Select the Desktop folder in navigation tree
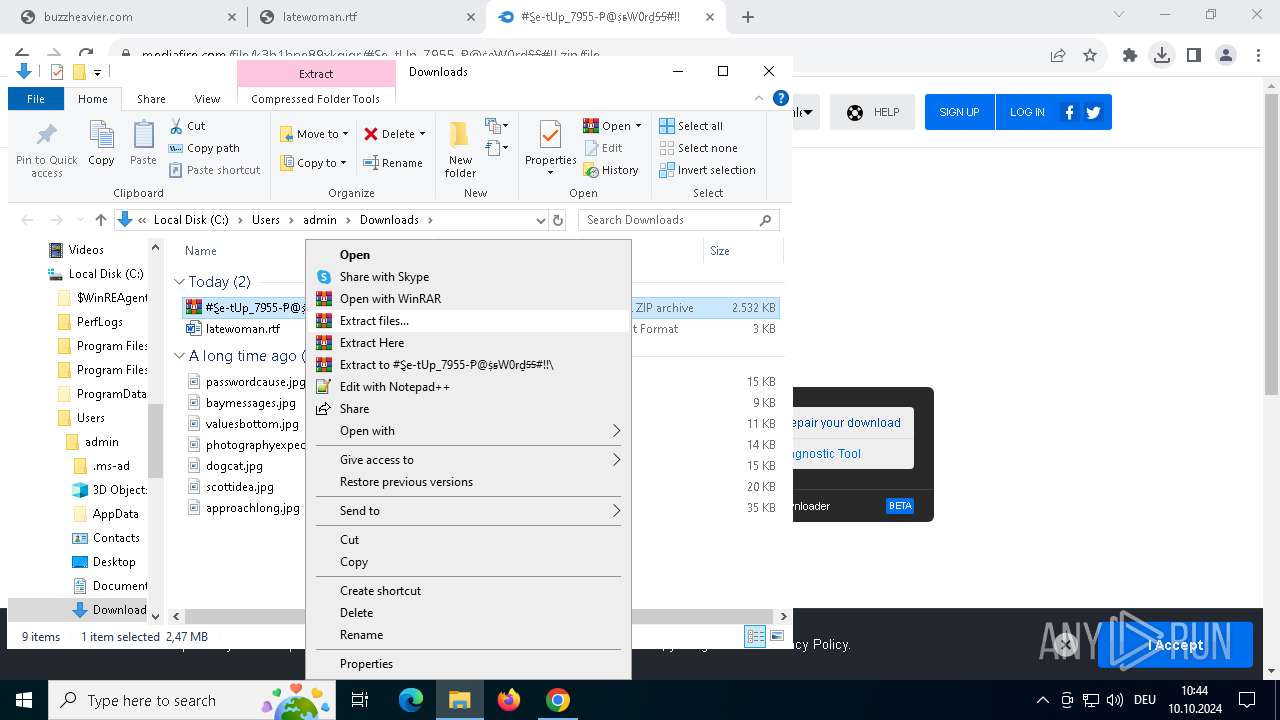This screenshot has height=720, width=1280. (114, 562)
